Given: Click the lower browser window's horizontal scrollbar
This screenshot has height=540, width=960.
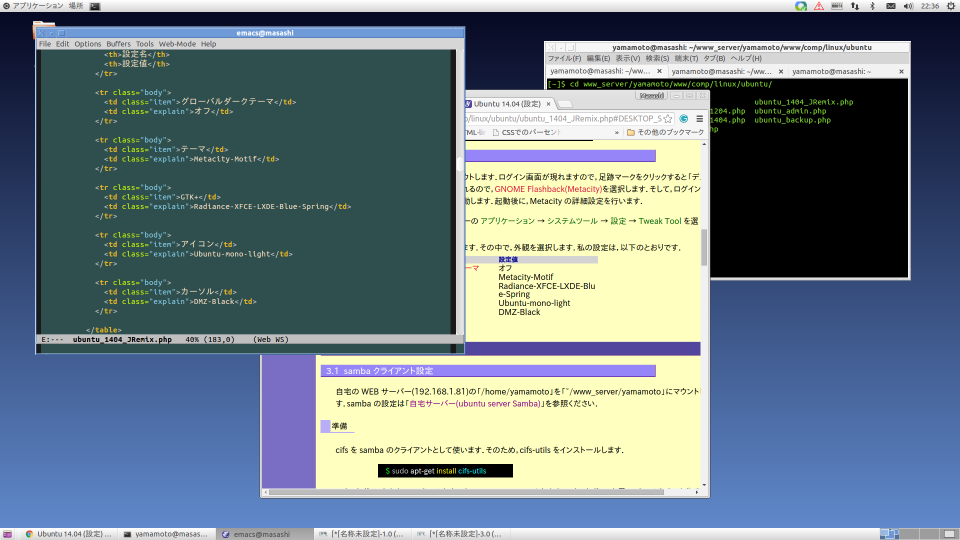Looking at the screenshot, I should 466,492.
